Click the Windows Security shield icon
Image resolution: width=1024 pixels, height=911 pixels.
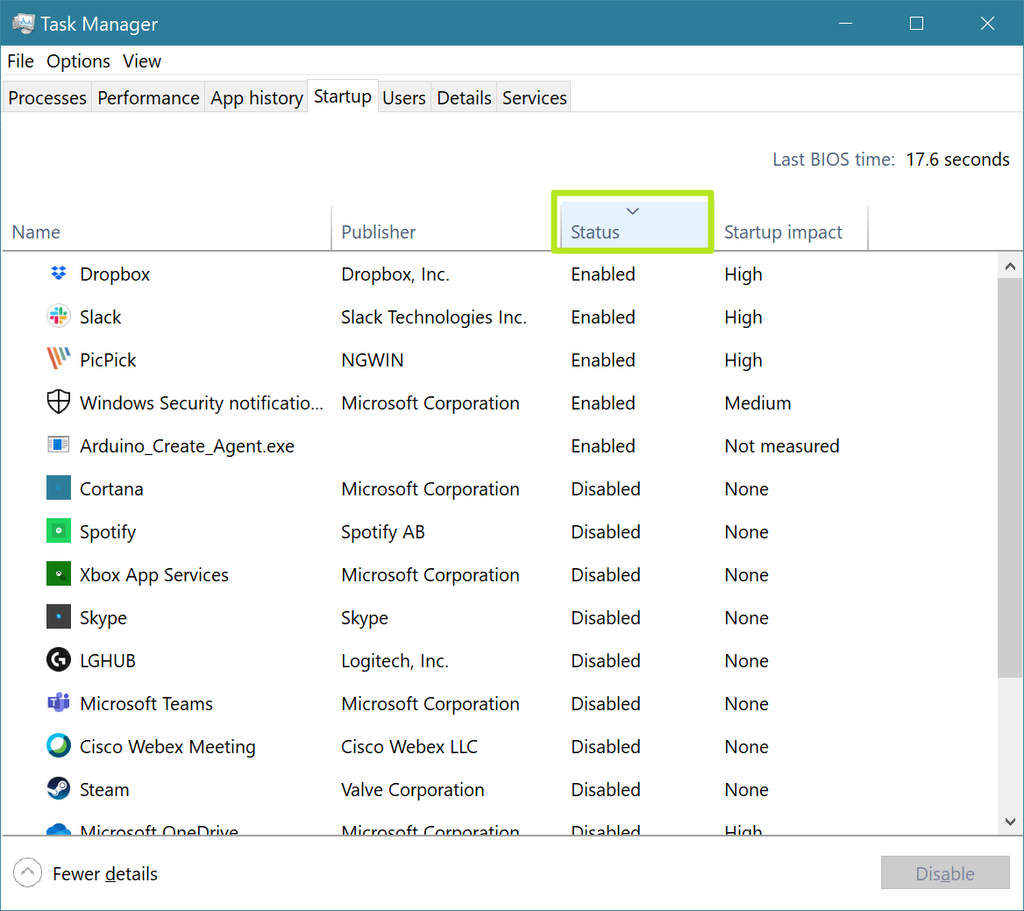coord(58,403)
